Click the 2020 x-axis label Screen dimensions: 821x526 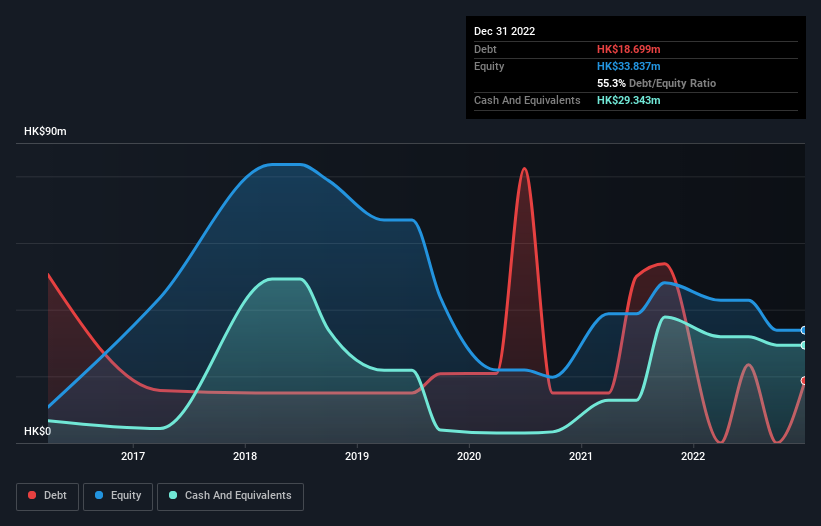(x=469, y=456)
